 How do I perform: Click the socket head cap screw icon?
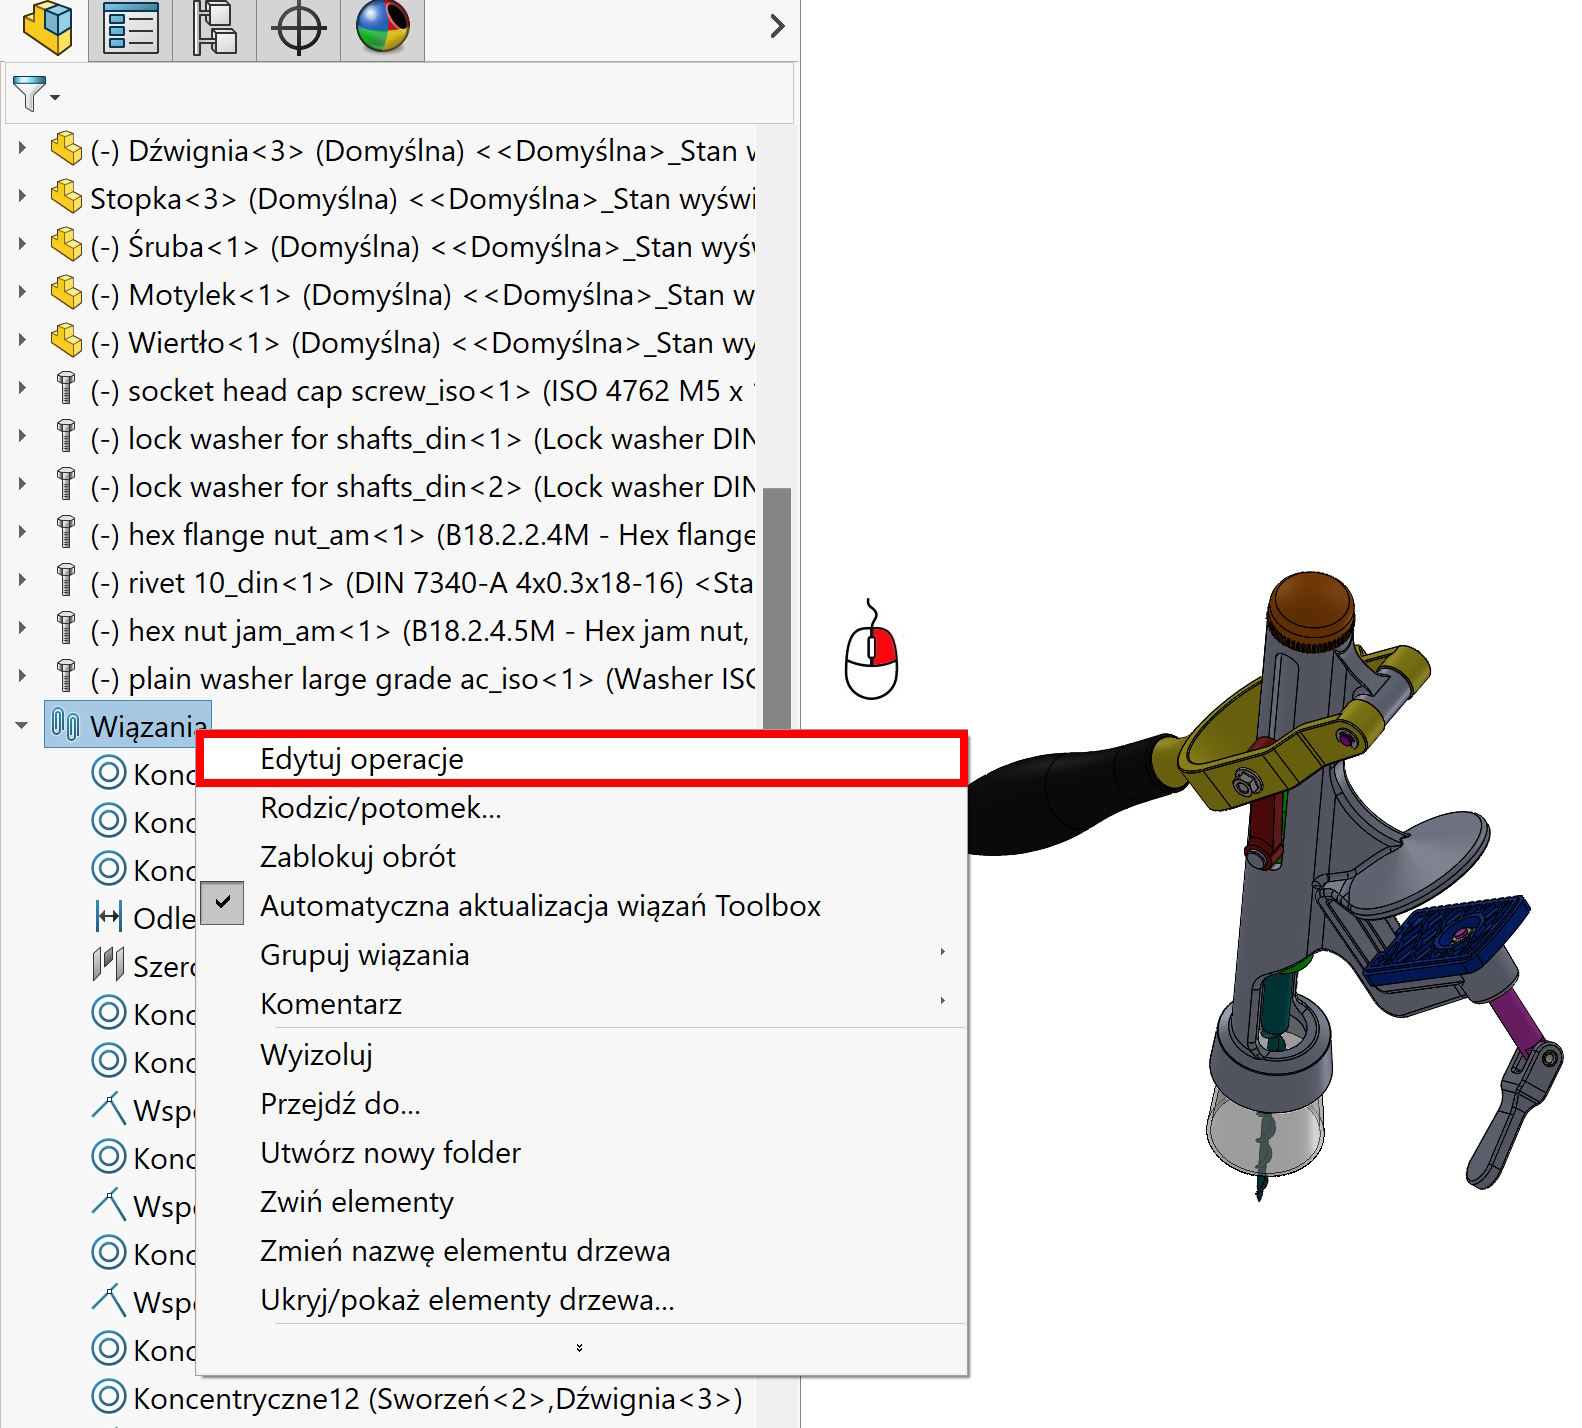tap(66, 389)
